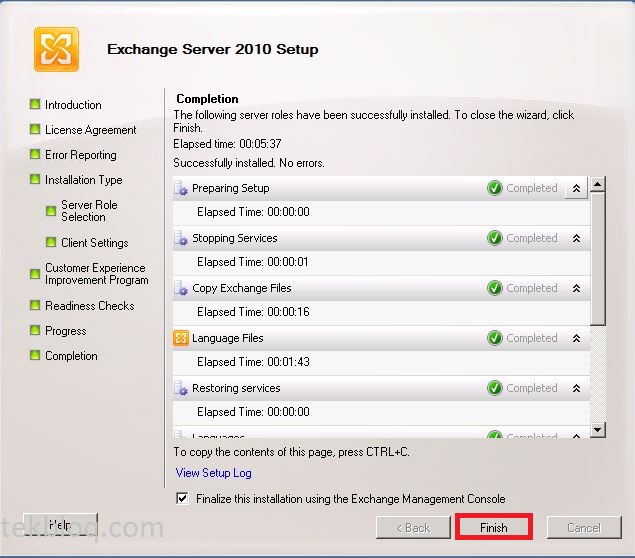Click 'Successfully installed. No errors.' text

pyautogui.click(x=249, y=163)
